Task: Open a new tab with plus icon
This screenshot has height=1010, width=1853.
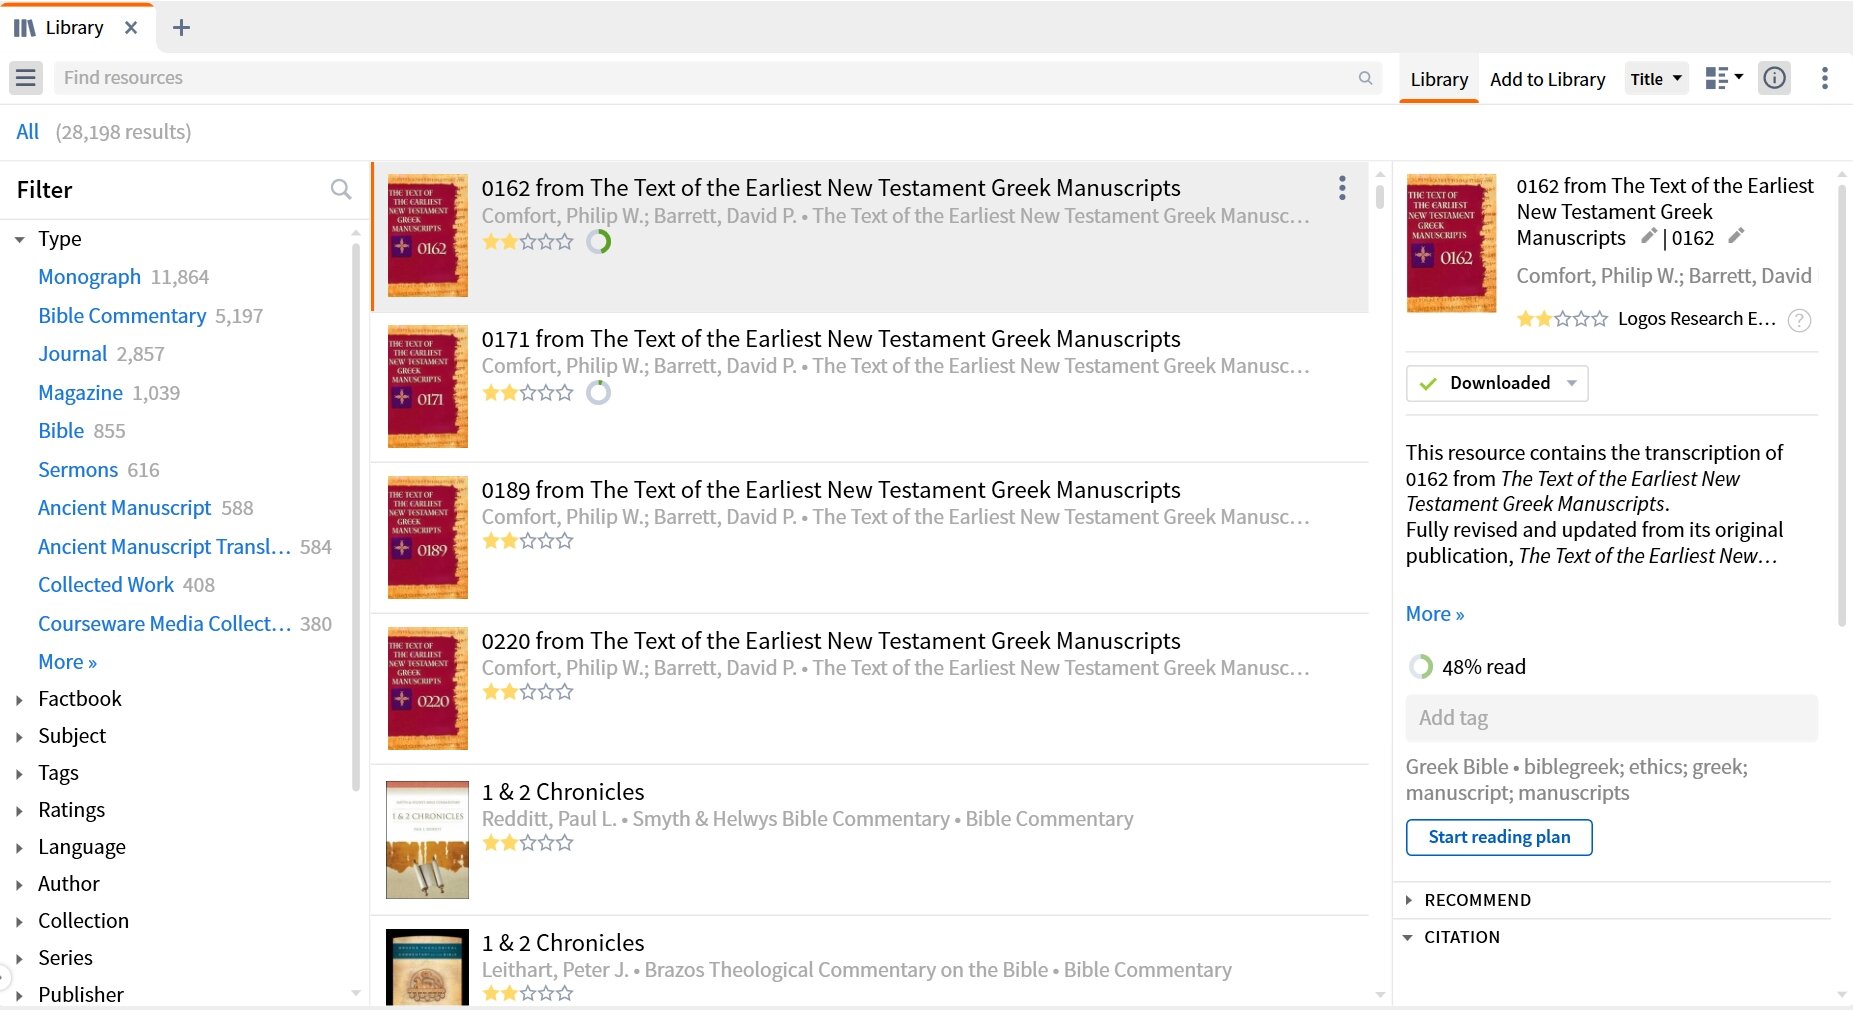Action: [x=181, y=28]
